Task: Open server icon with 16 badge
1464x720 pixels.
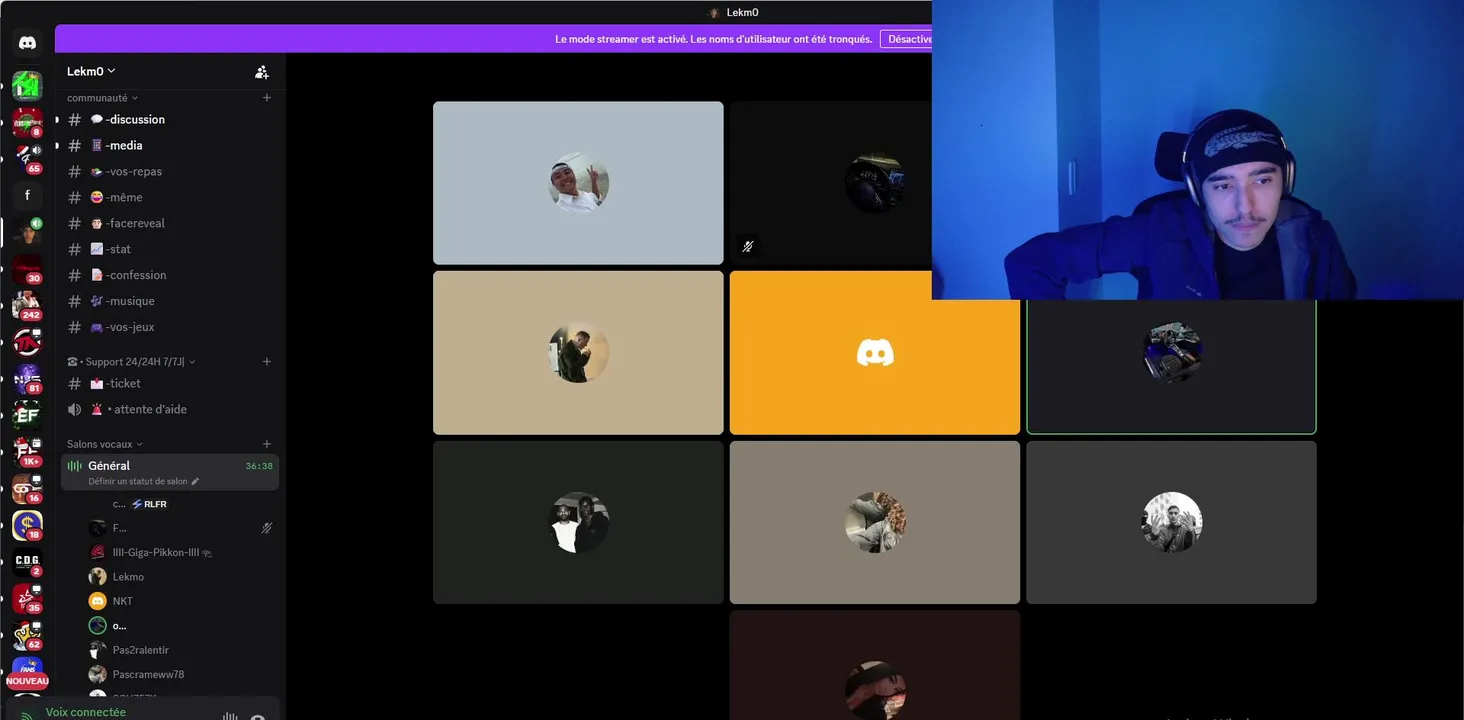Action: pyautogui.click(x=27, y=488)
